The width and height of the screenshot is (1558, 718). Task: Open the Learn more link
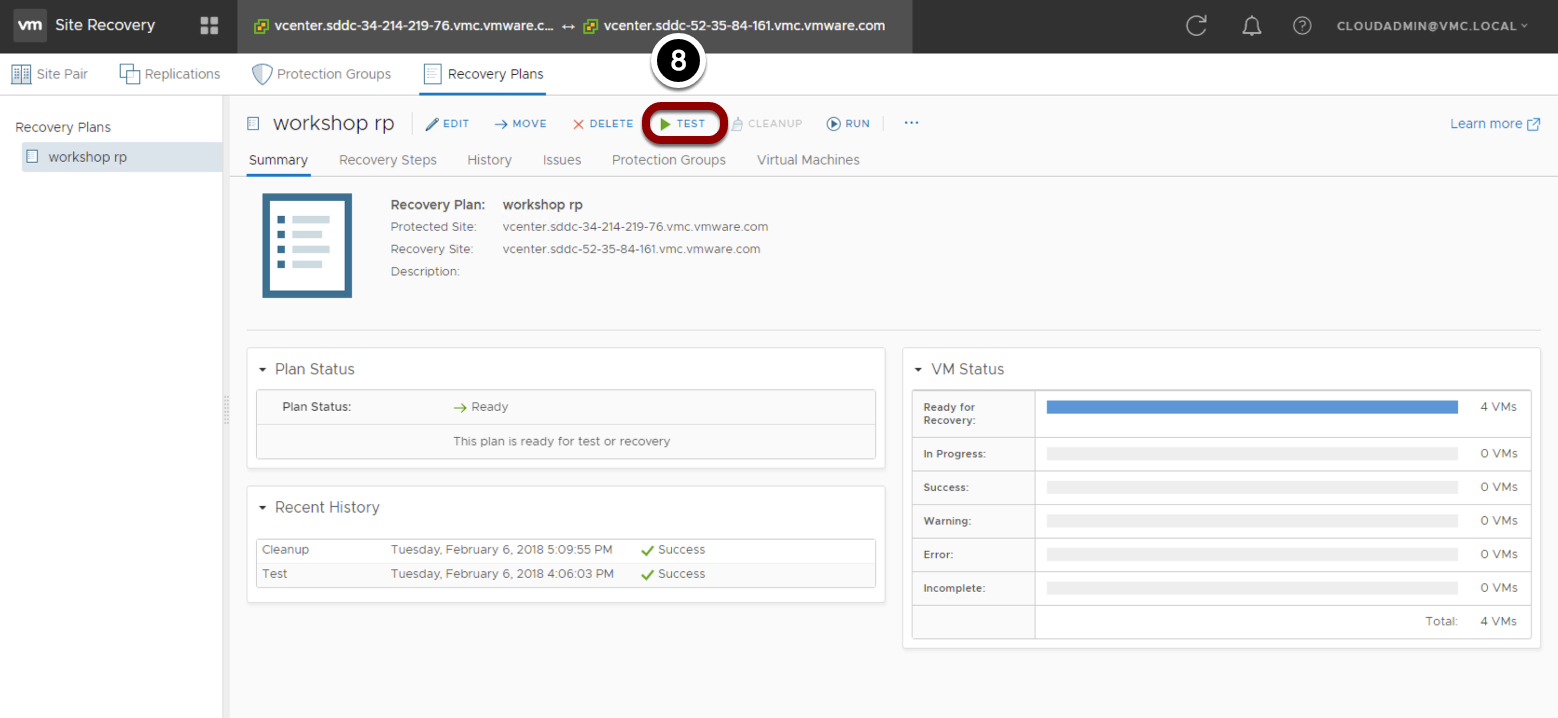[1495, 124]
